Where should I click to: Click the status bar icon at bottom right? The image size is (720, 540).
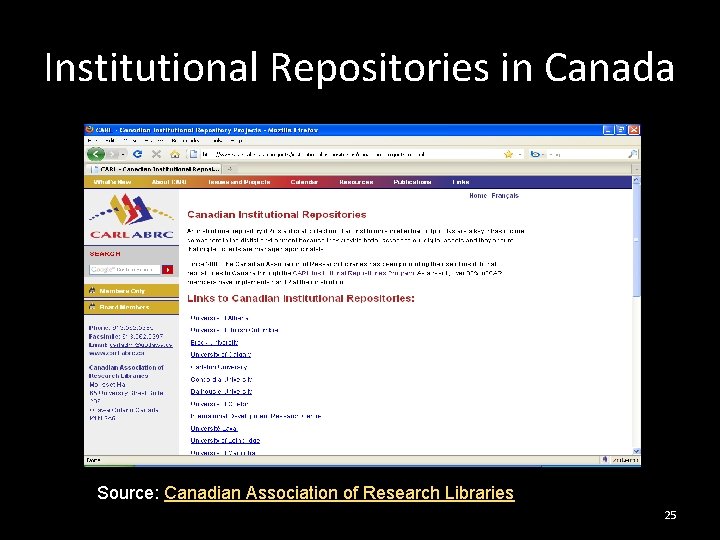pyautogui.click(x=605, y=460)
